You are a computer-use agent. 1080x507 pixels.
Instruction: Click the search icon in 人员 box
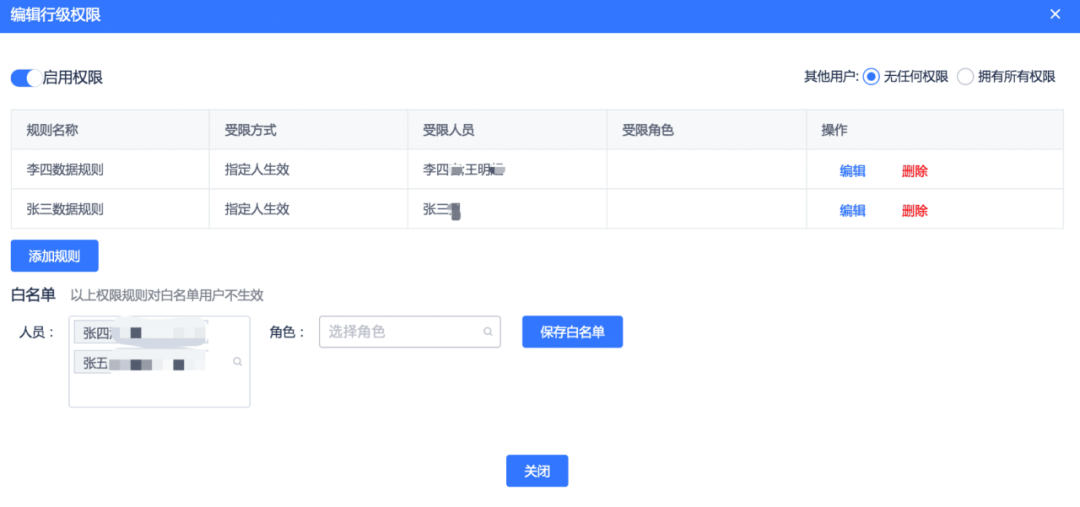[238, 362]
